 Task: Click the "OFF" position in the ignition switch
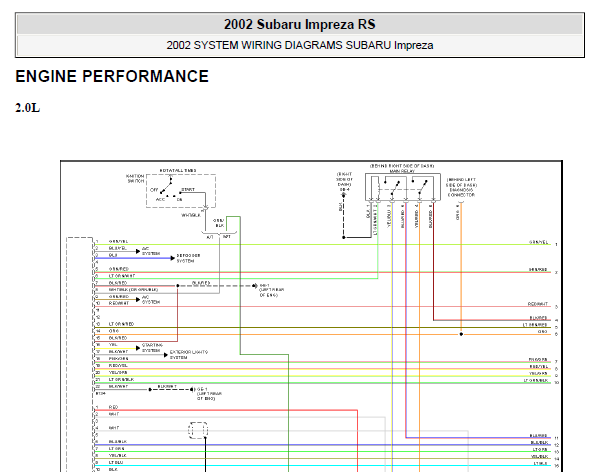(154, 190)
